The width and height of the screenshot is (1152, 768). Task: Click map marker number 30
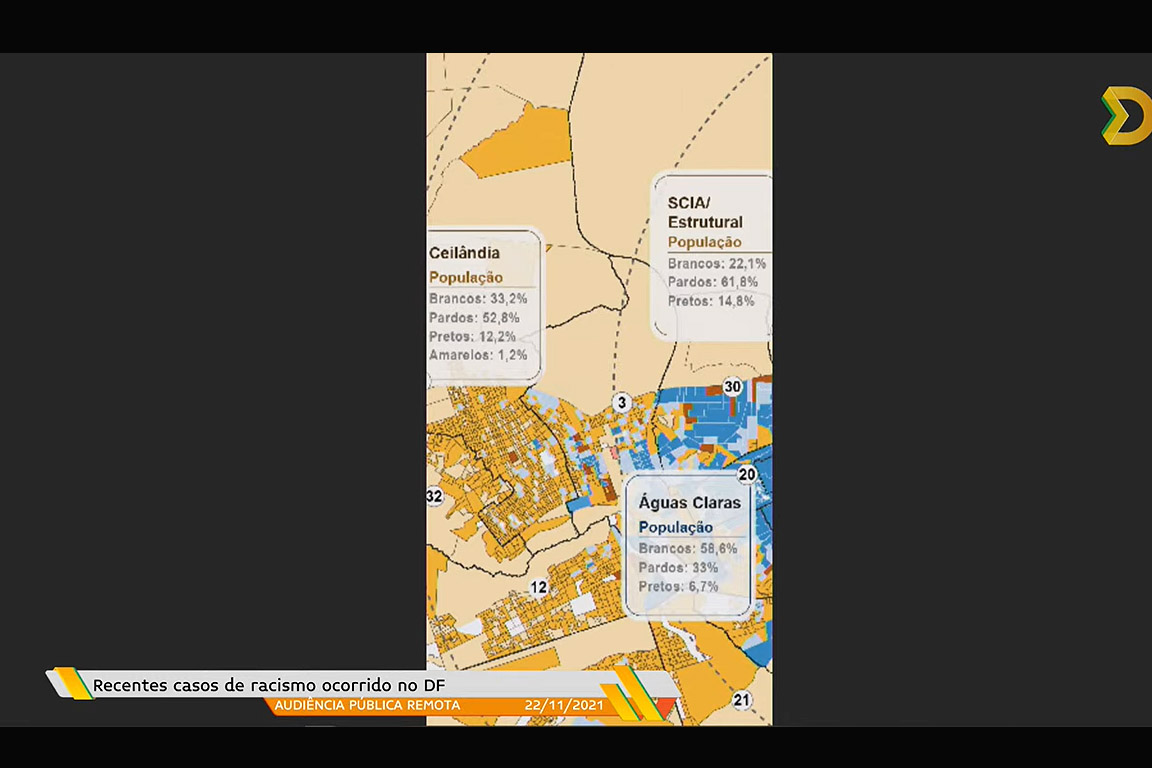coord(733,387)
